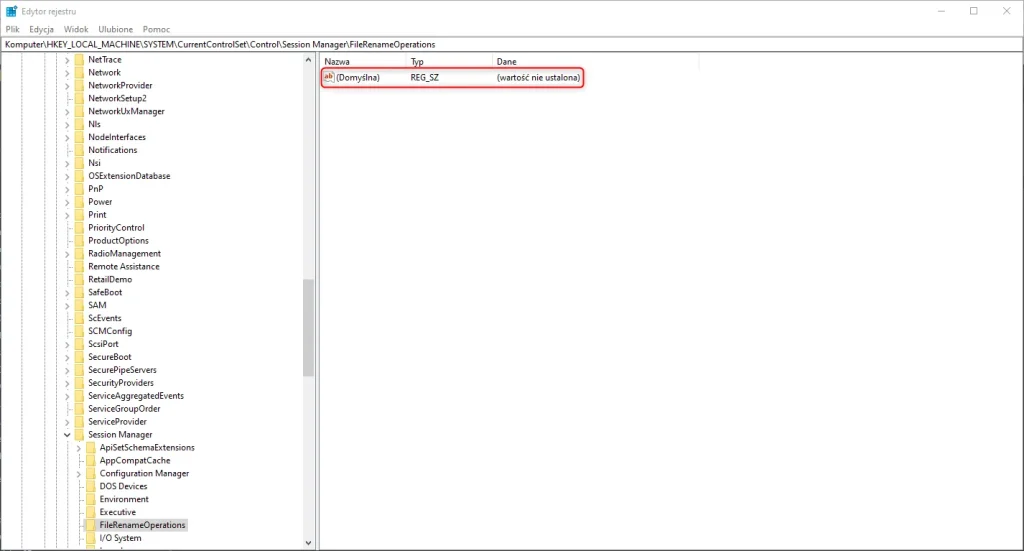The width and height of the screenshot is (1024, 551).
Task: Click the tree scrollbar down arrow
Action: (x=308, y=543)
